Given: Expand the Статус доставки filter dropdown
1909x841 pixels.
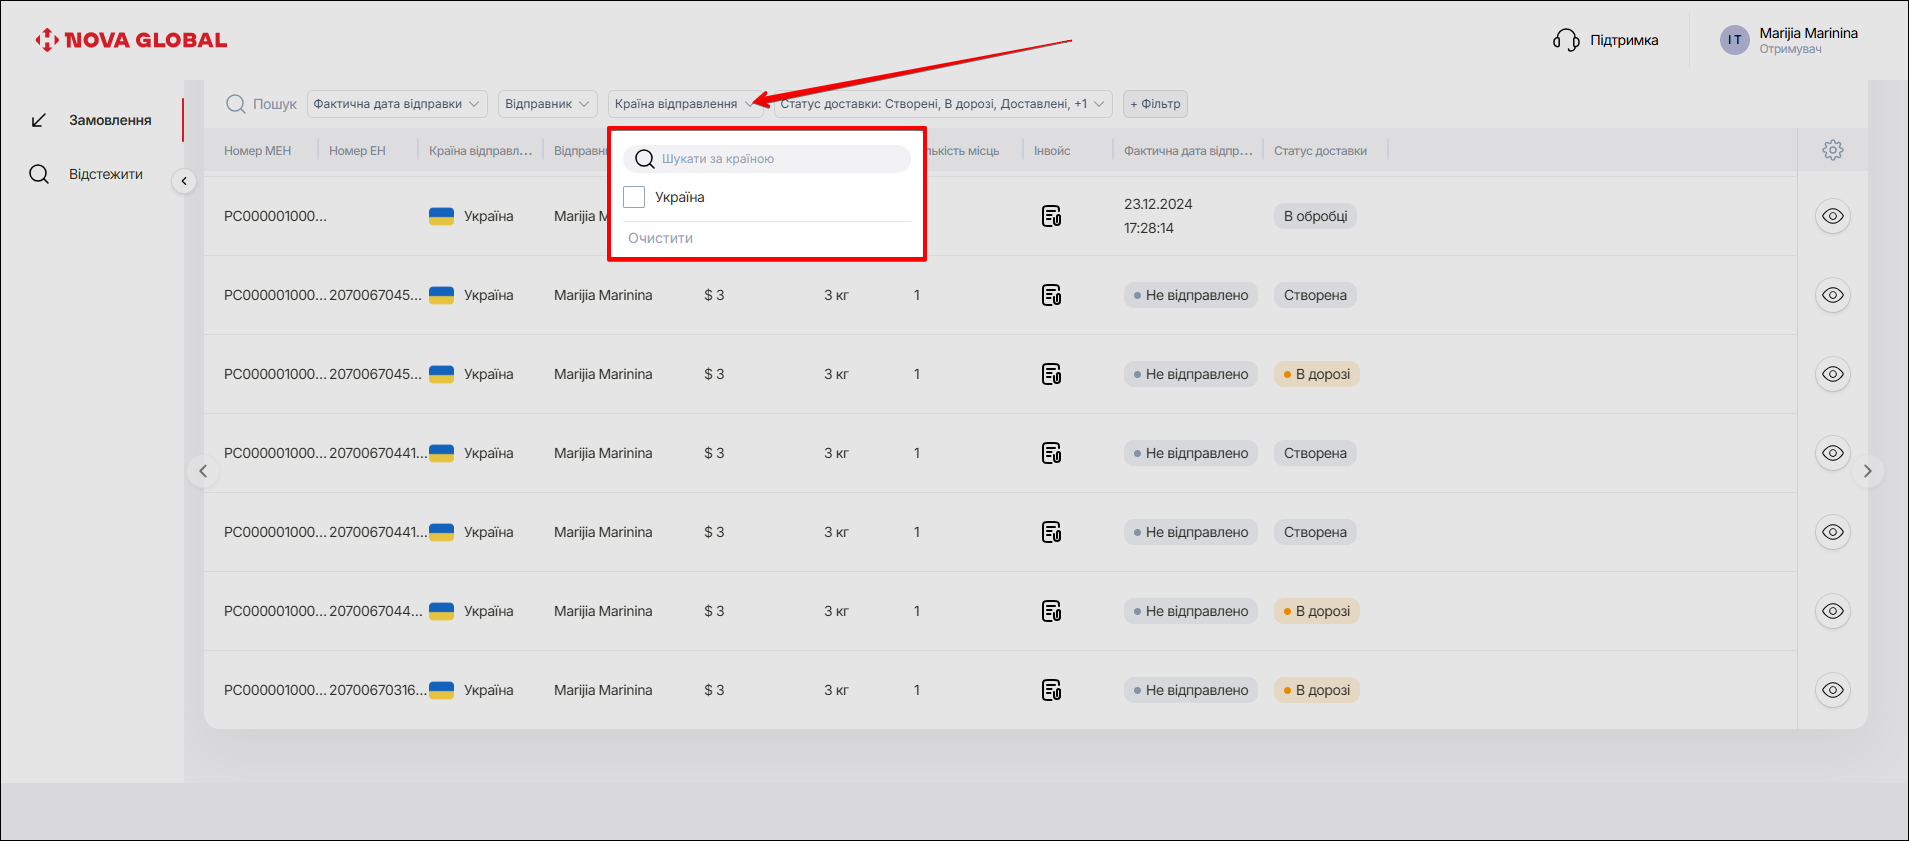Looking at the screenshot, I should (x=942, y=104).
